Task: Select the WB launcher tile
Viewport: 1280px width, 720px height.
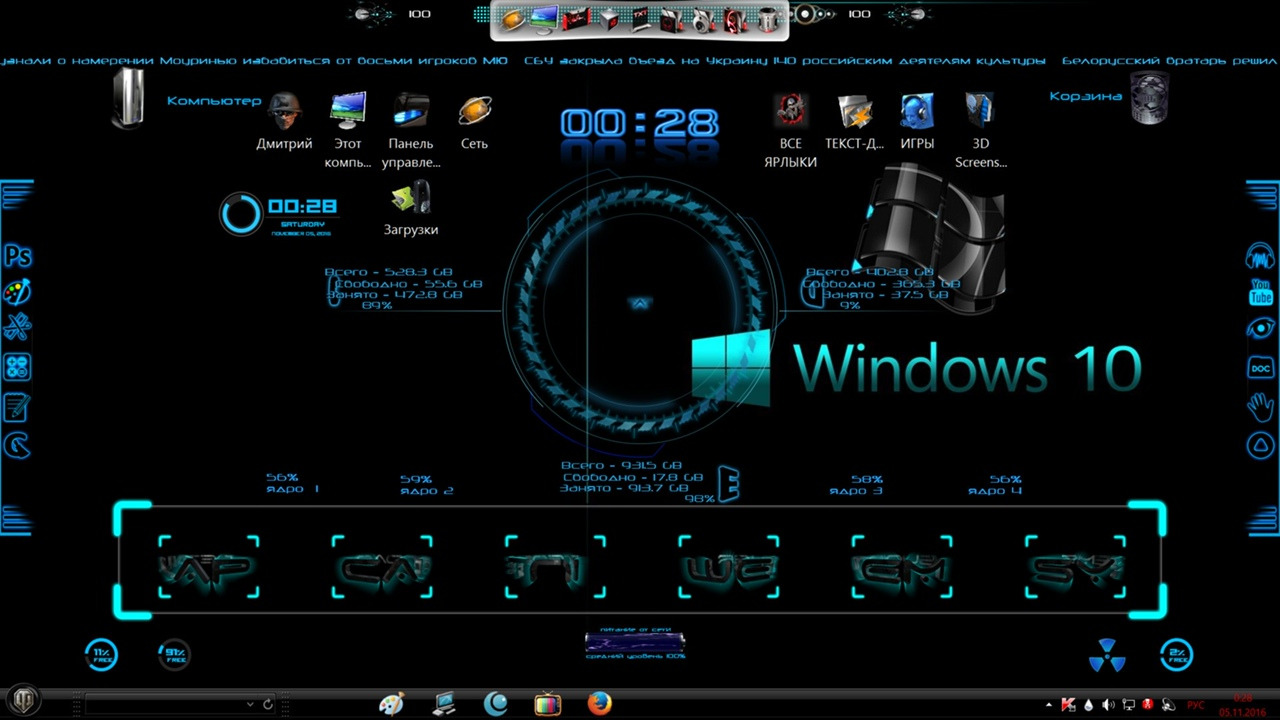Action: [x=728, y=567]
